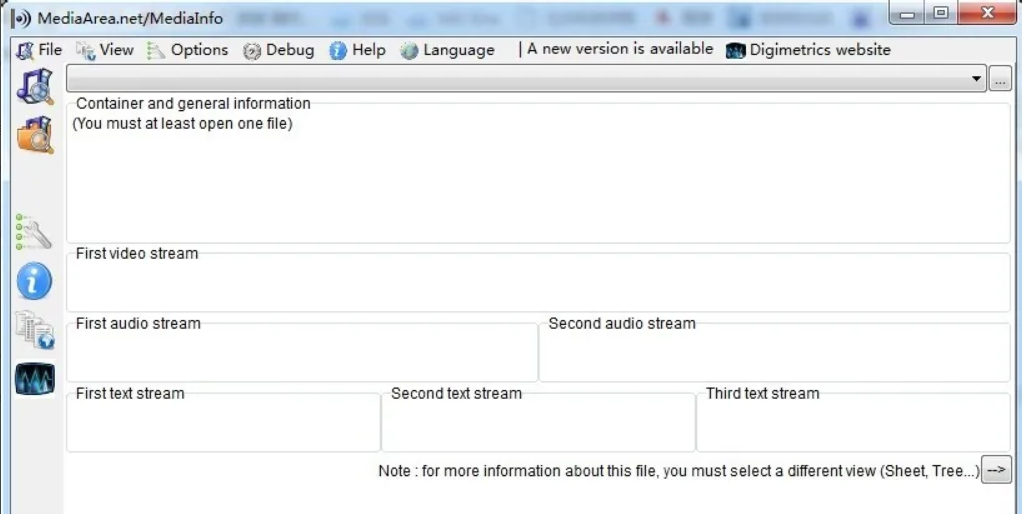Open the File menu
The image size is (1022, 514).
click(x=39, y=50)
